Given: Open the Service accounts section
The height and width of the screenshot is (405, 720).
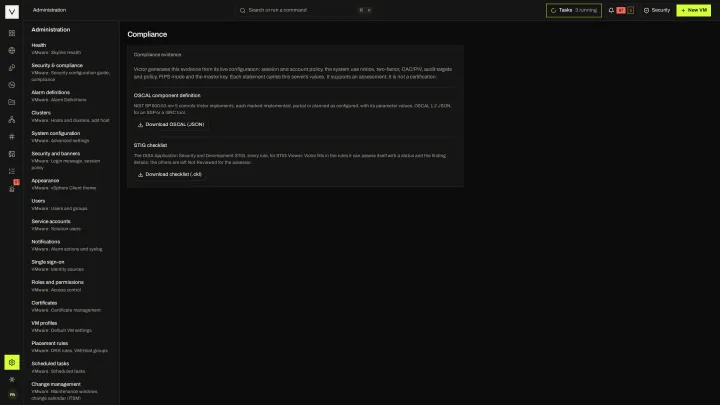Looking at the screenshot, I should [71, 225].
